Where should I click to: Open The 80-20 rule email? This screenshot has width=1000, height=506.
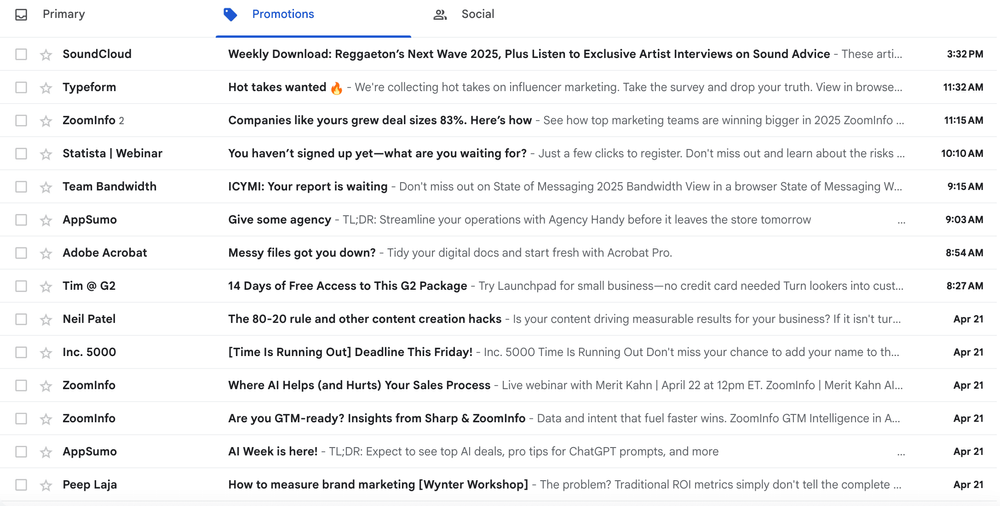click(365, 320)
